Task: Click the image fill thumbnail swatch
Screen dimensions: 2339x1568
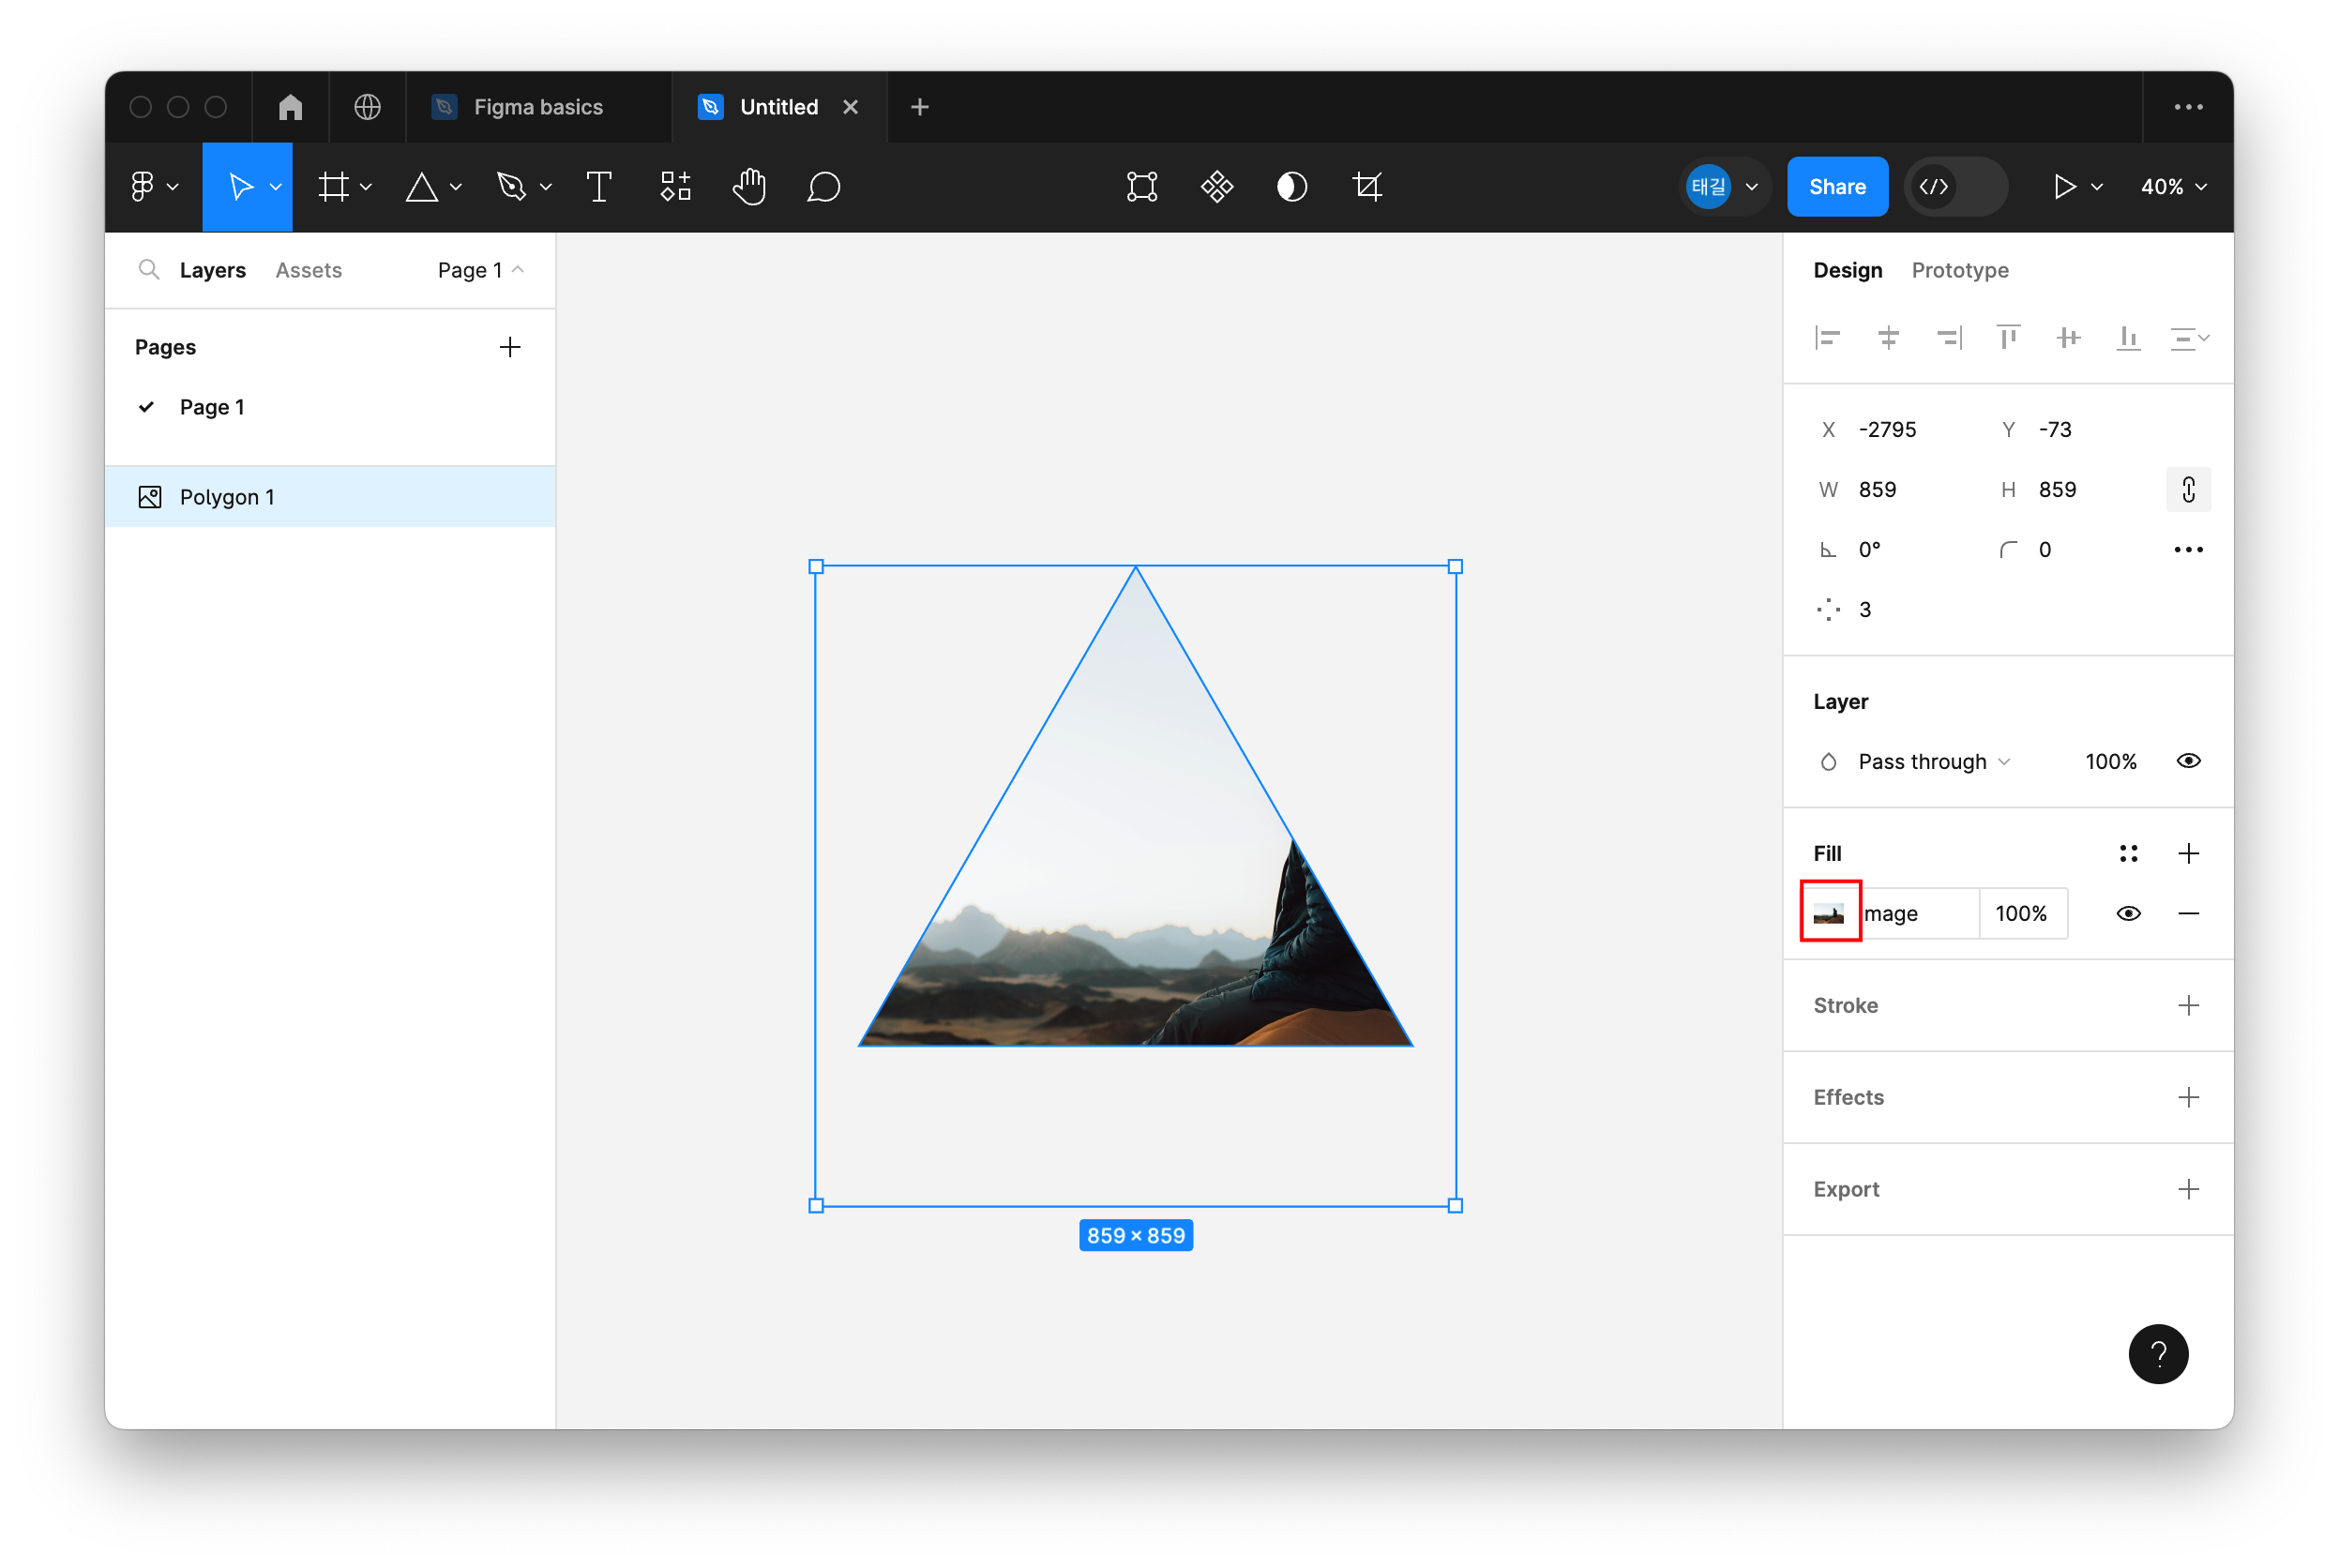Action: [1829, 913]
